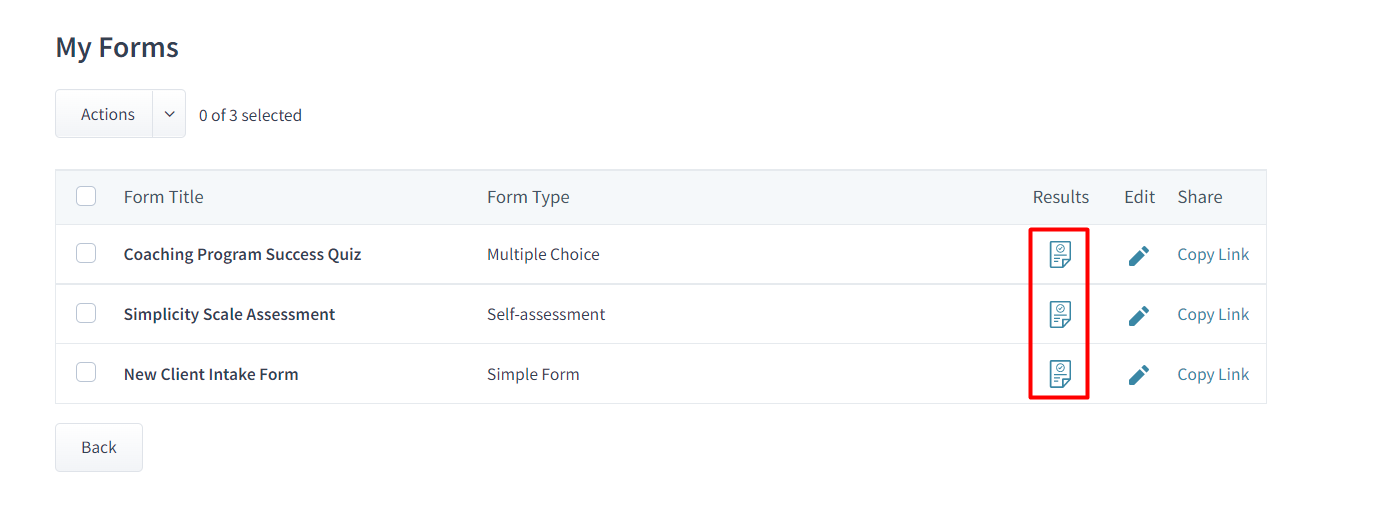Open results for Simplicity Scale Assessment
The image size is (1379, 511).
[x=1060, y=315]
